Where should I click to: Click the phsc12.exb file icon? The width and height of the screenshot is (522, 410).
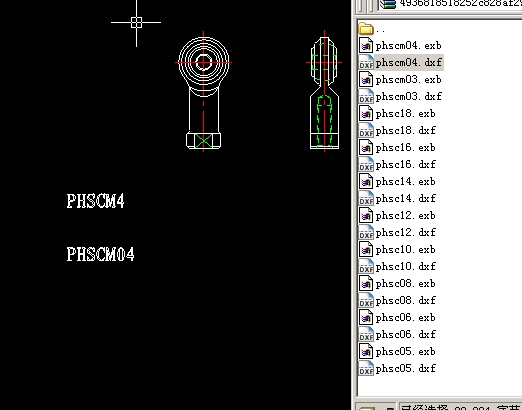[366, 215]
